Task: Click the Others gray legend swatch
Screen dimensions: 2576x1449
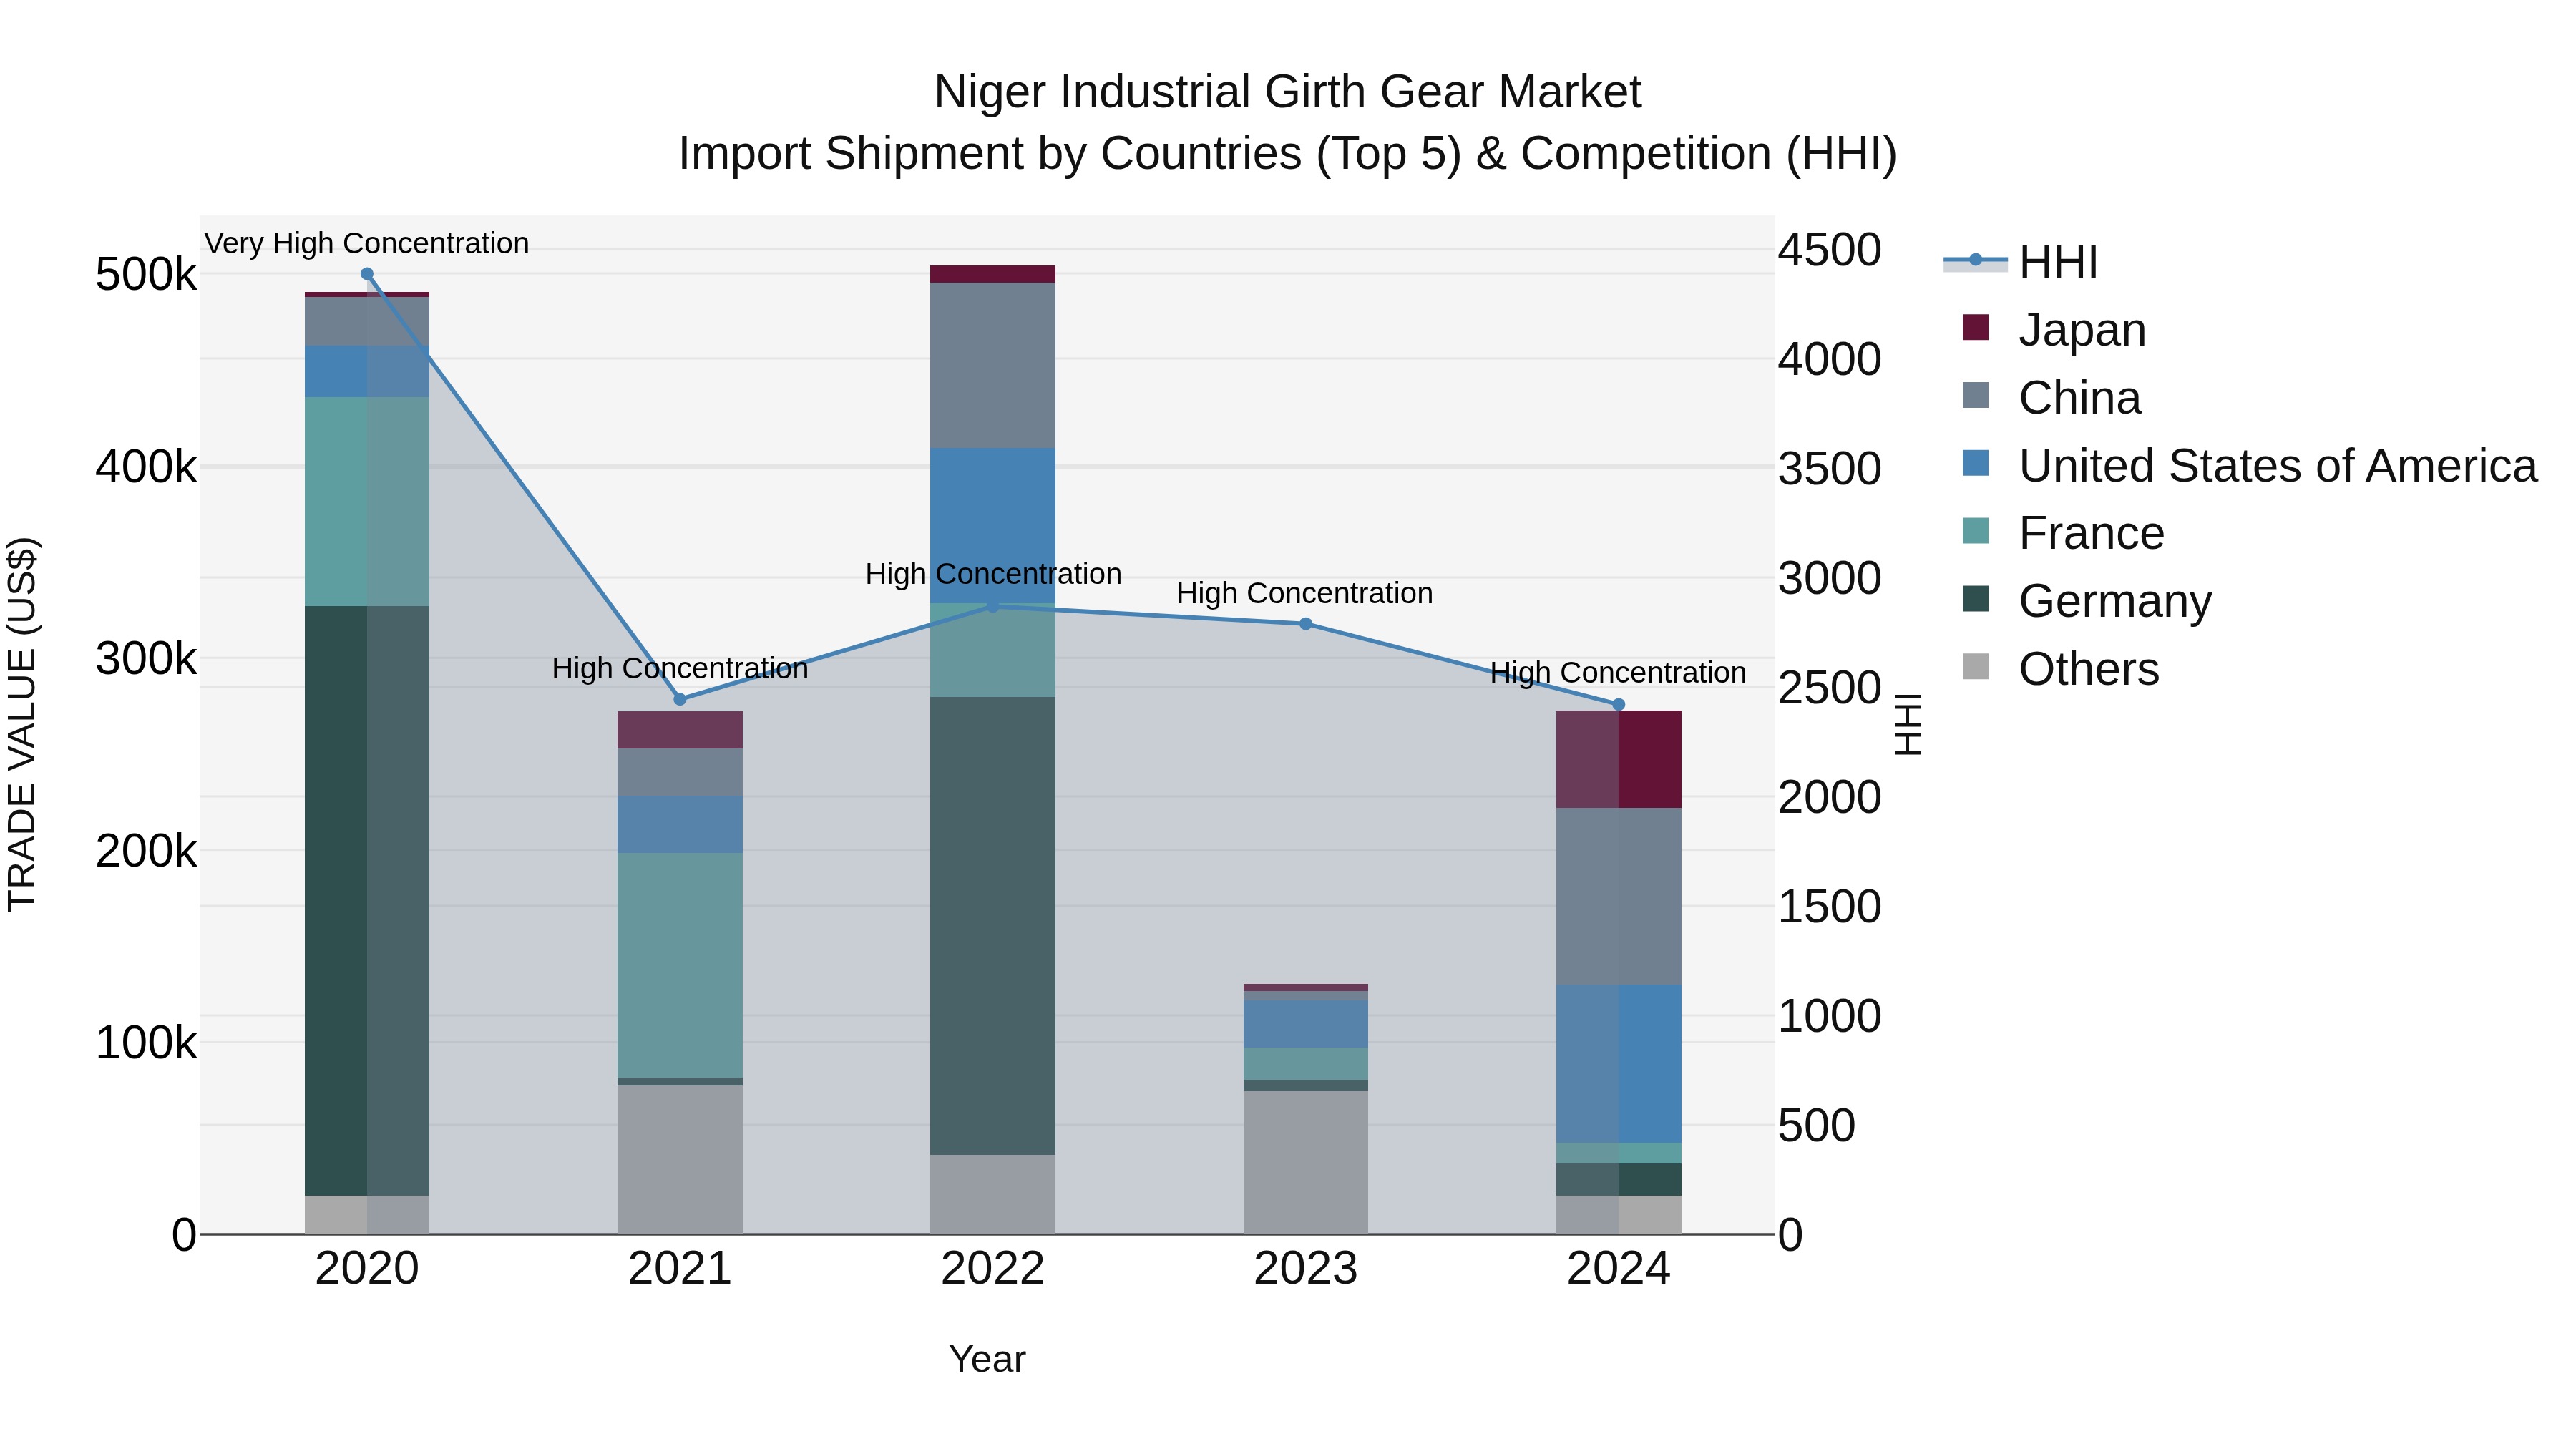Action: click(x=1976, y=666)
